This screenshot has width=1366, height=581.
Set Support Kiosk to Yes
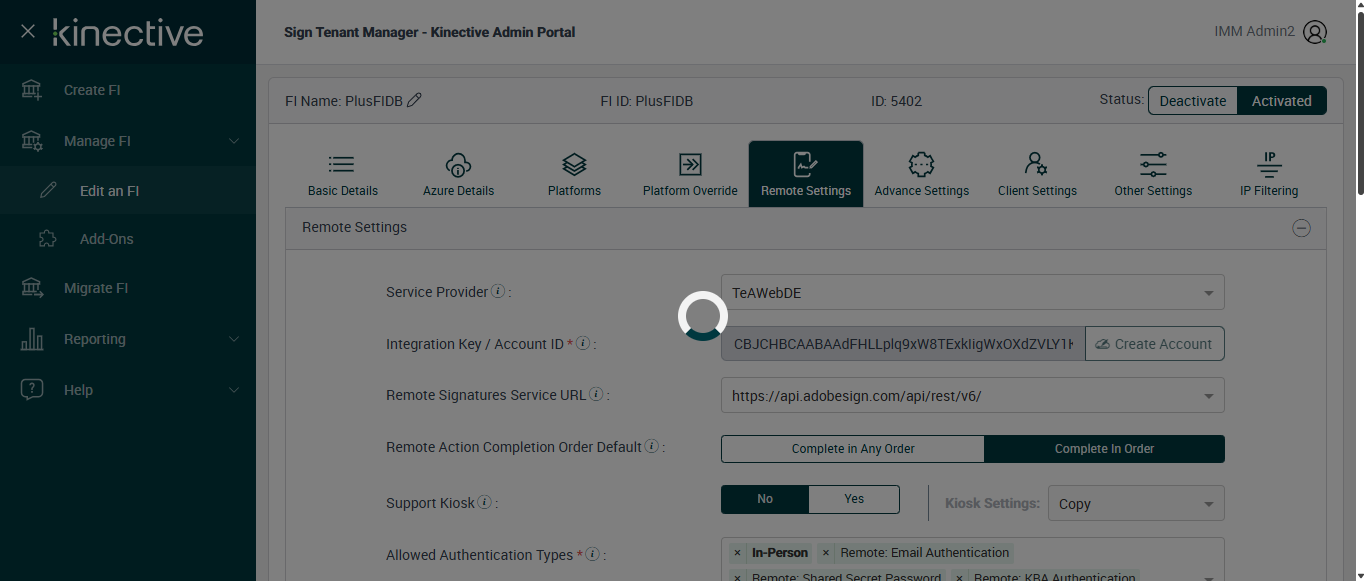coord(854,499)
